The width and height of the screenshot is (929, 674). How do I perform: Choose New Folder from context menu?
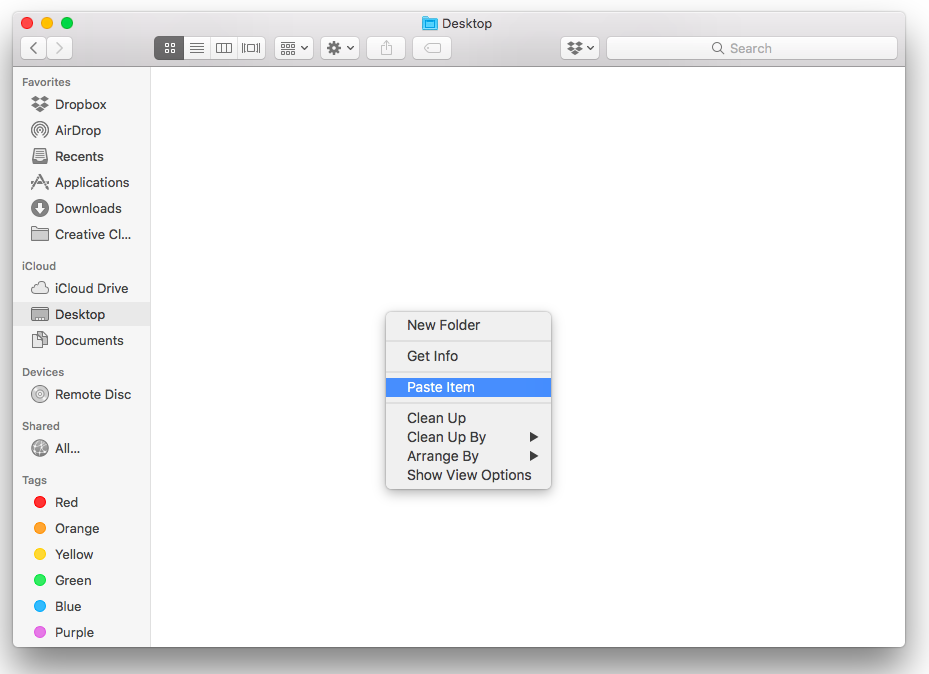(468, 325)
